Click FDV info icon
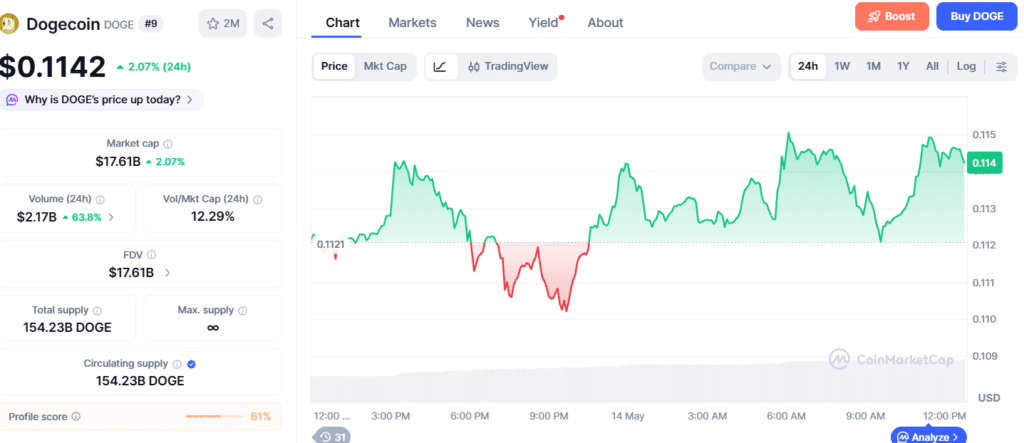 [152, 255]
